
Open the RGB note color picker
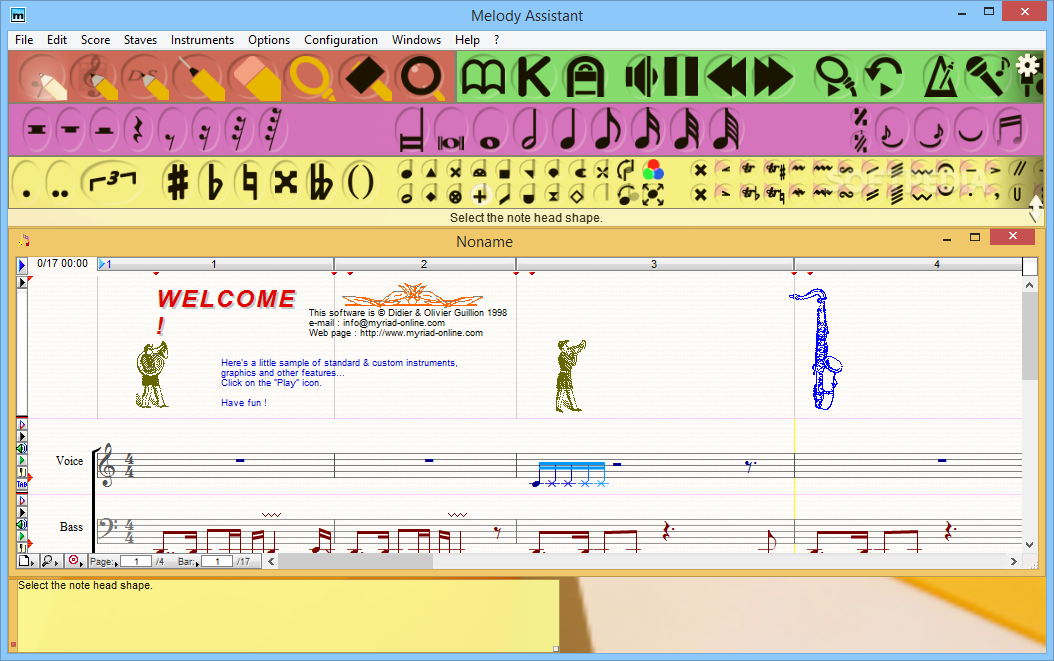(653, 170)
